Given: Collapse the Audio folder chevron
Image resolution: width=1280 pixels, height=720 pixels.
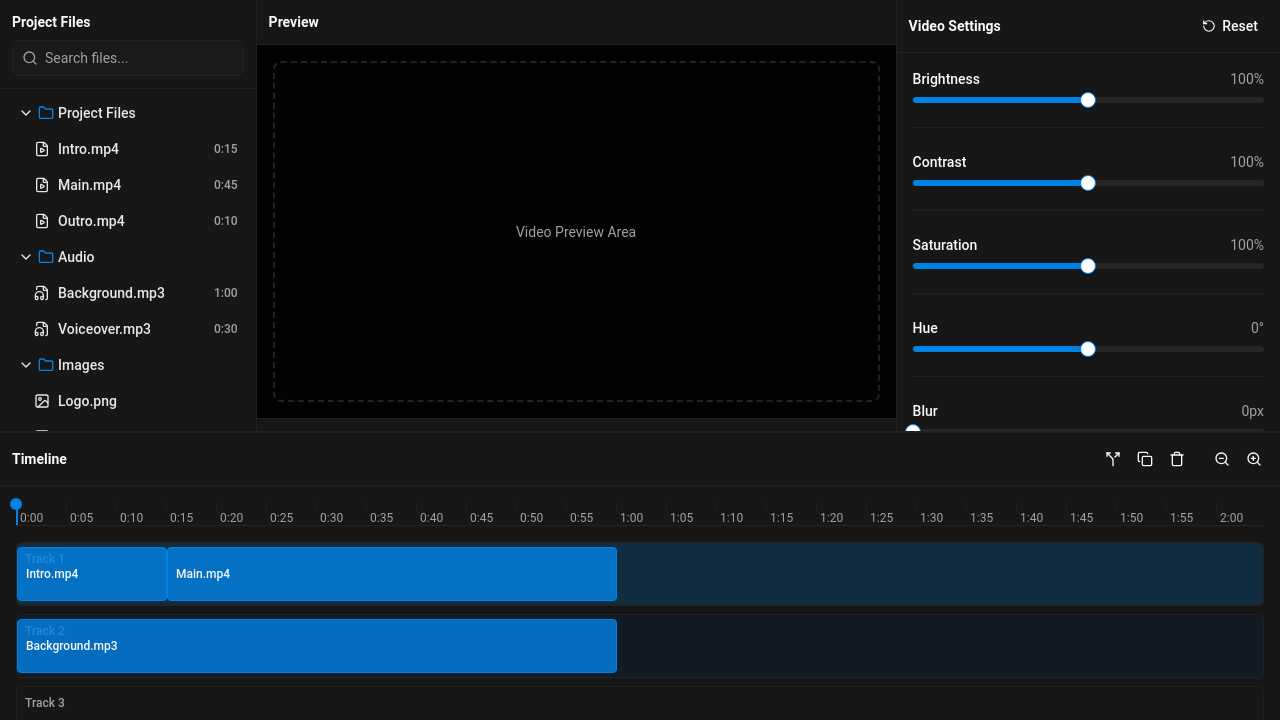Looking at the screenshot, I should click(26, 257).
